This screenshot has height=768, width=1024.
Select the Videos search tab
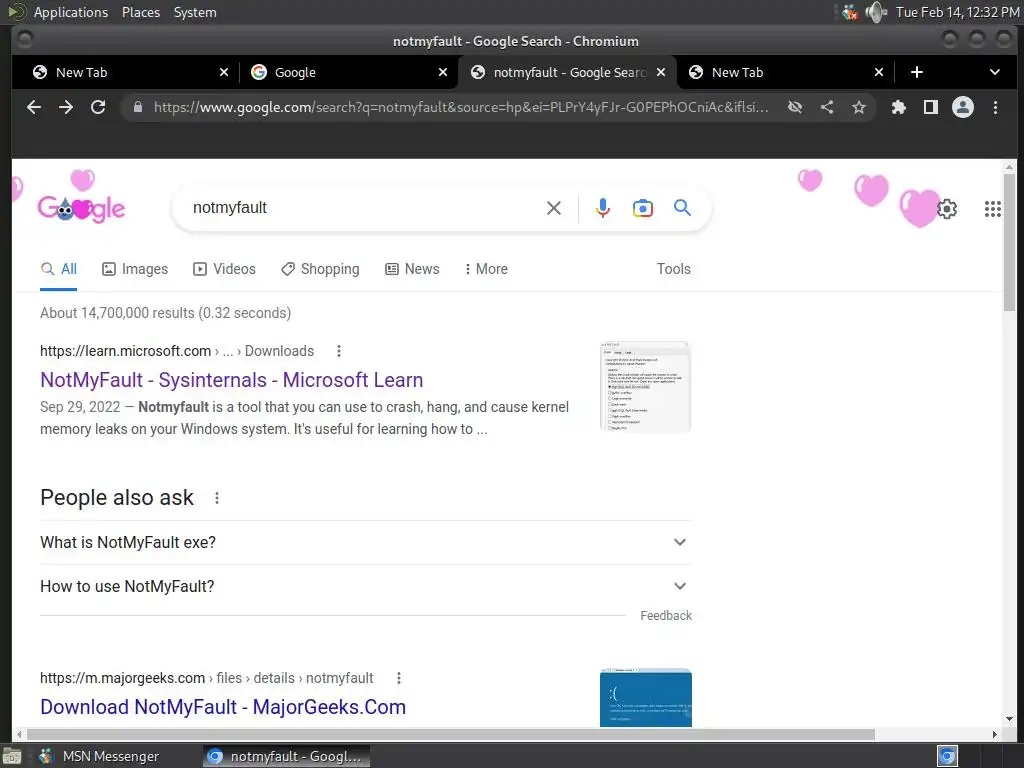pyautogui.click(x=224, y=269)
